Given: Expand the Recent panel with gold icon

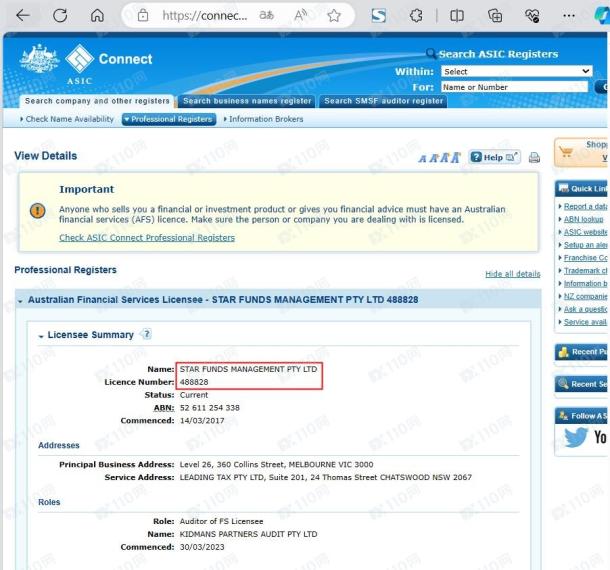Looking at the screenshot, I should [x=581, y=352].
